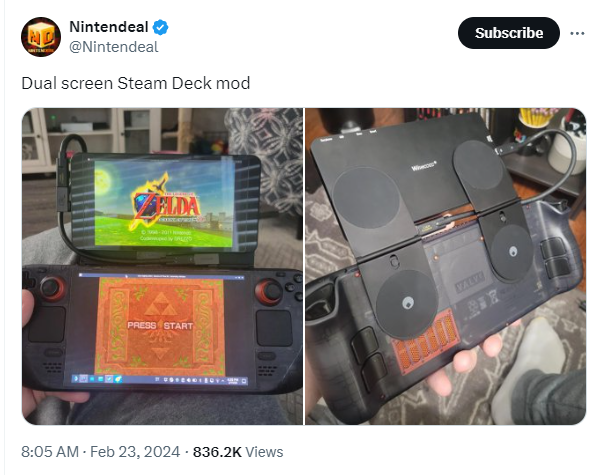This screenshot has height=475, width=600.
Task: Click the Winecord label on the rear panel
Action: 424,166
